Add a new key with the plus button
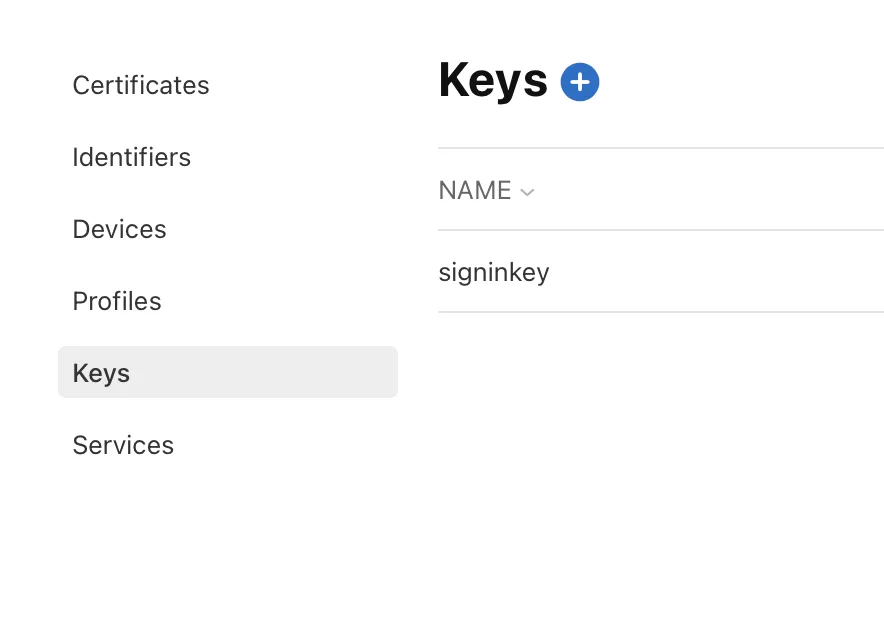This screenshot has width=884, height=630. coord(580,82)
